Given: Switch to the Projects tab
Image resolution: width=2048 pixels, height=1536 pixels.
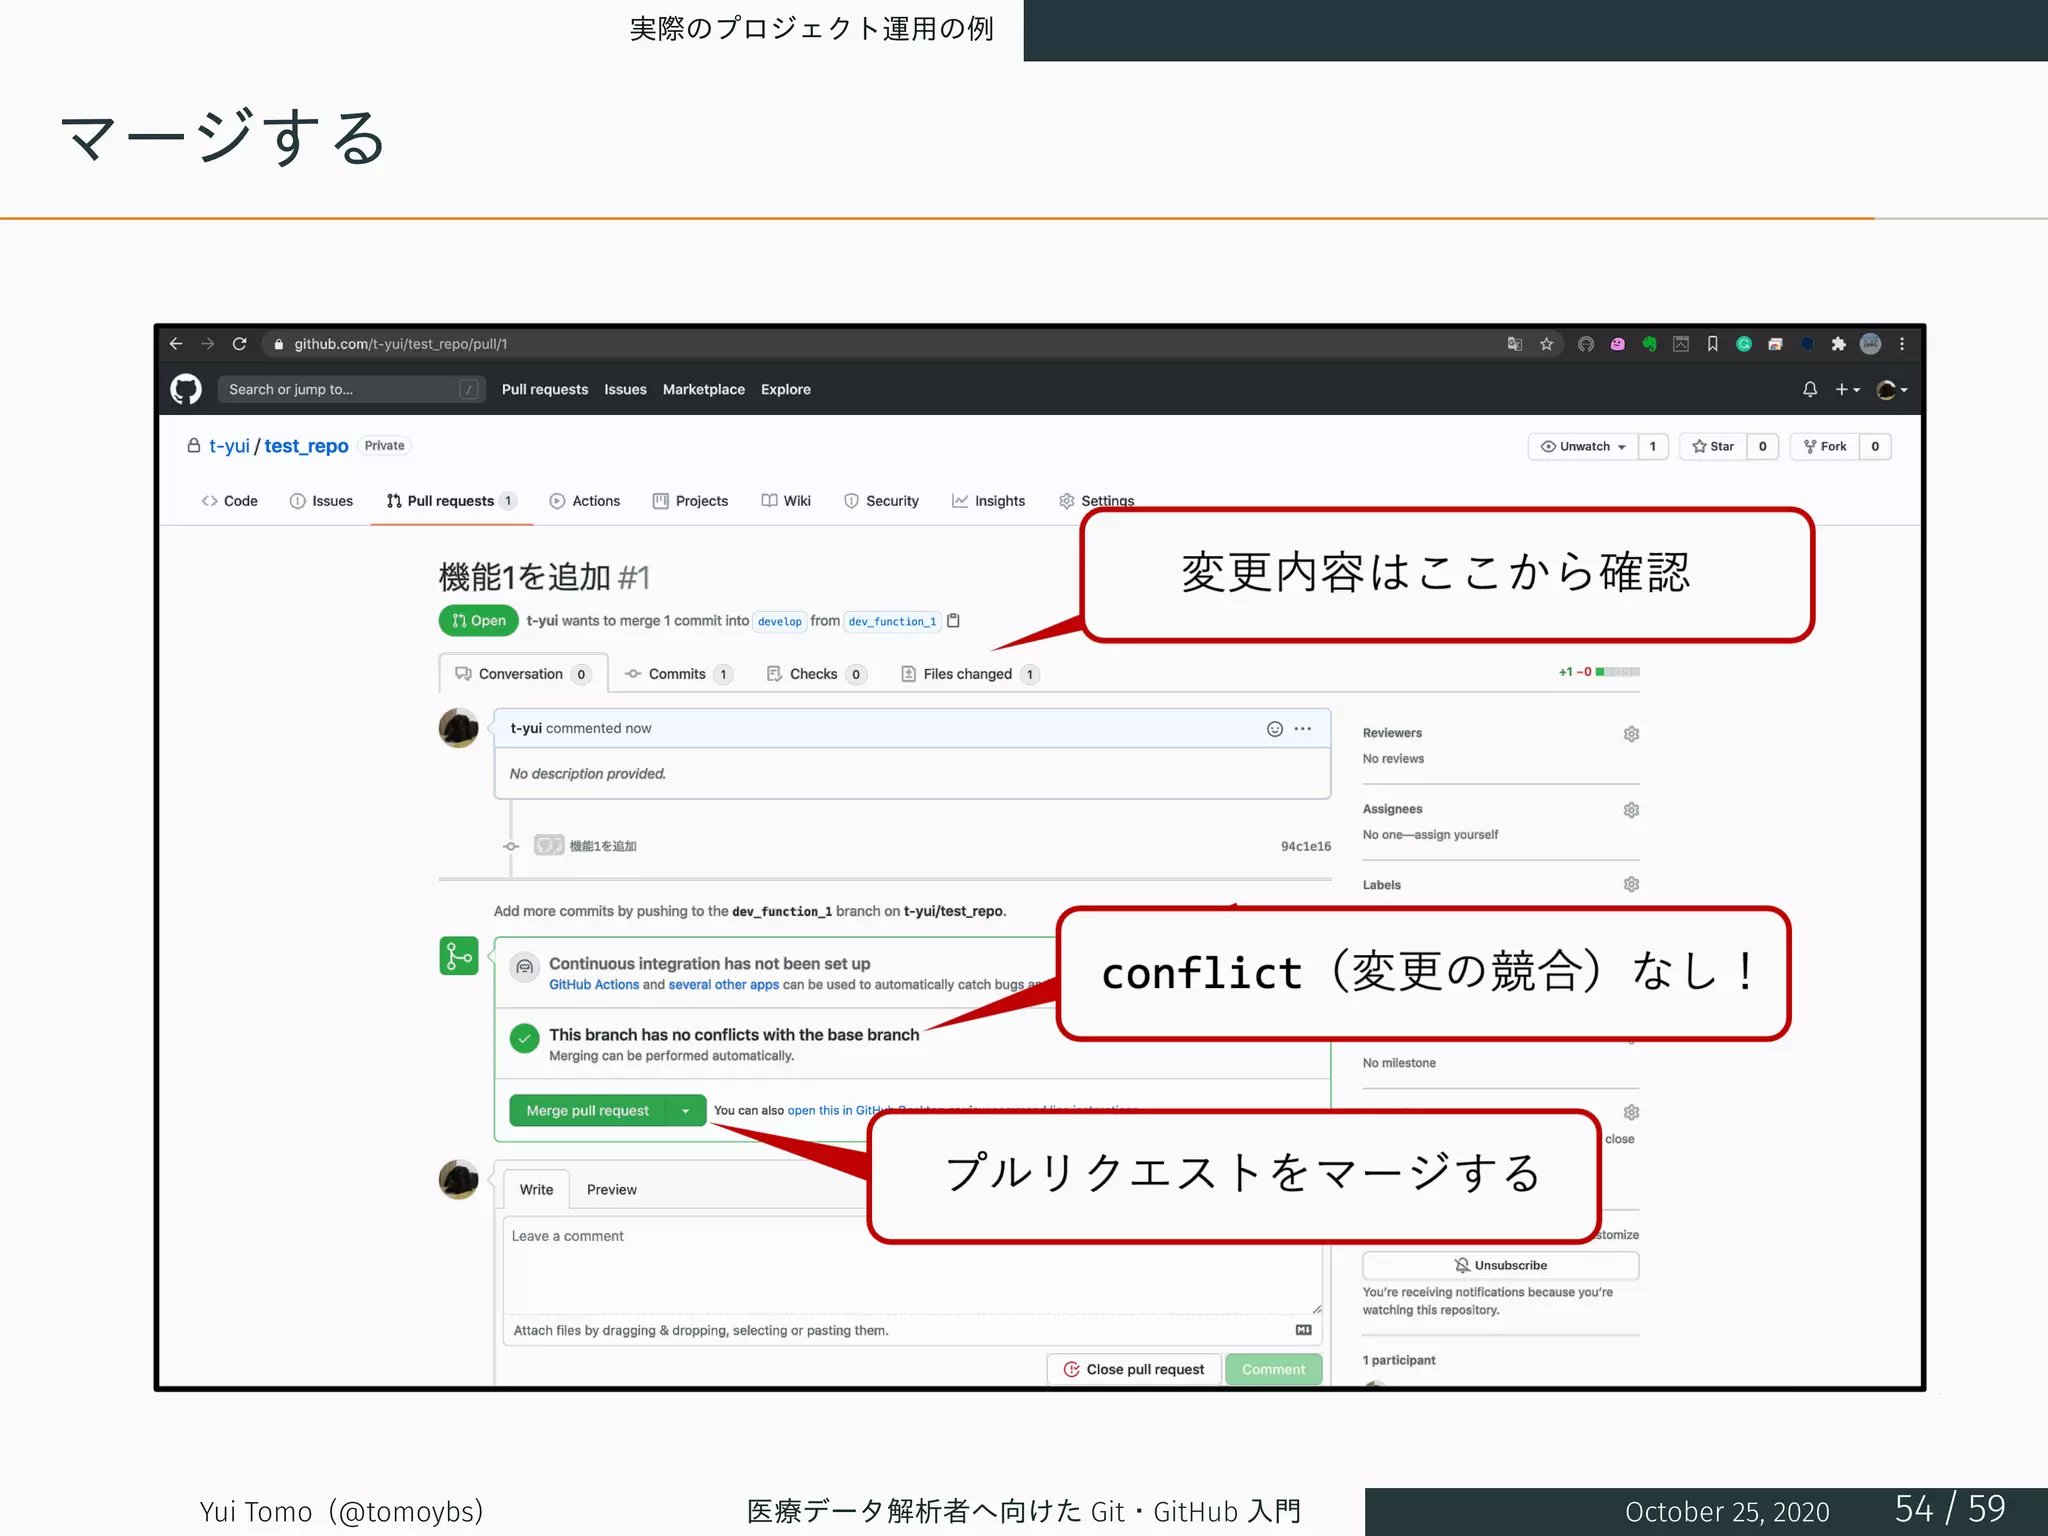Looking at the screenshot, I should tap(690, 501).
